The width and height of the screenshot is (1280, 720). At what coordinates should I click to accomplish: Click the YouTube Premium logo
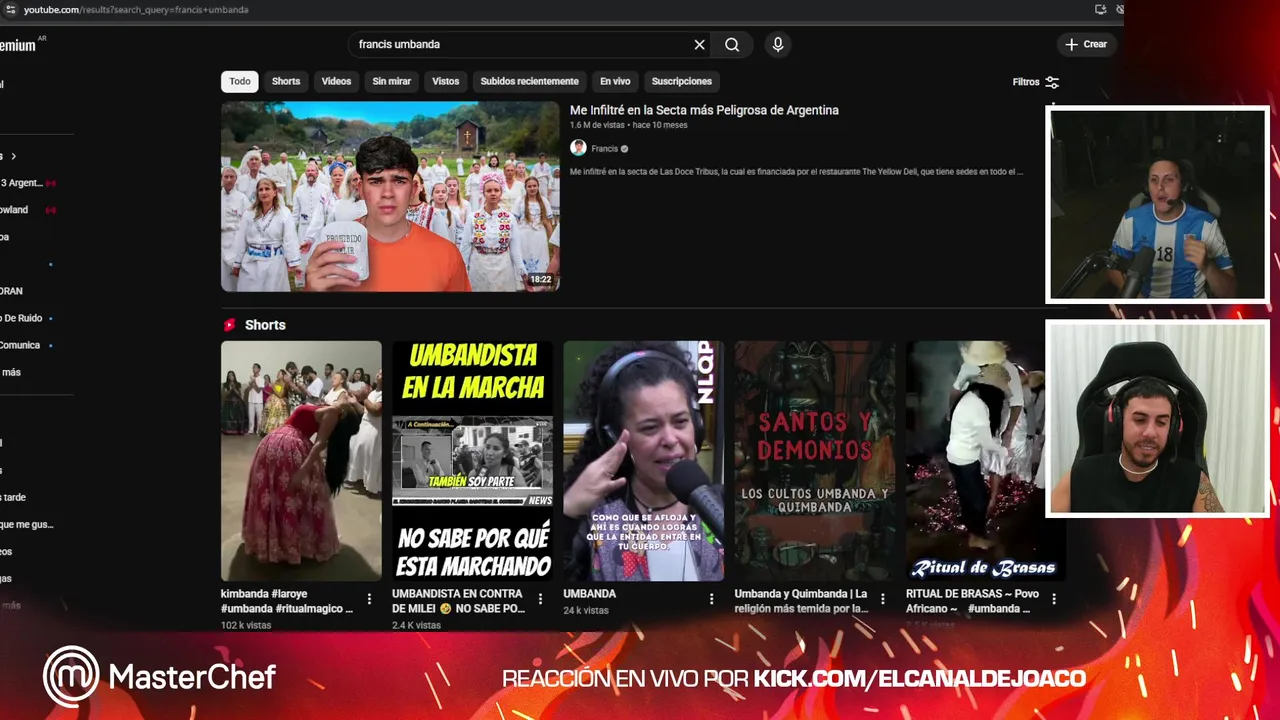[x=20, y=45]
